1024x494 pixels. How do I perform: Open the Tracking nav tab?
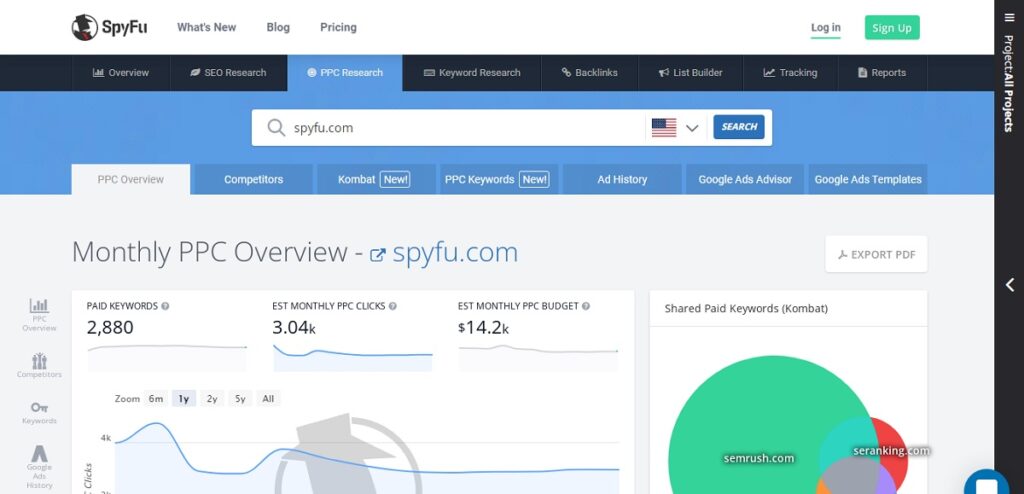pyautogui.click(x=790, y=73)
